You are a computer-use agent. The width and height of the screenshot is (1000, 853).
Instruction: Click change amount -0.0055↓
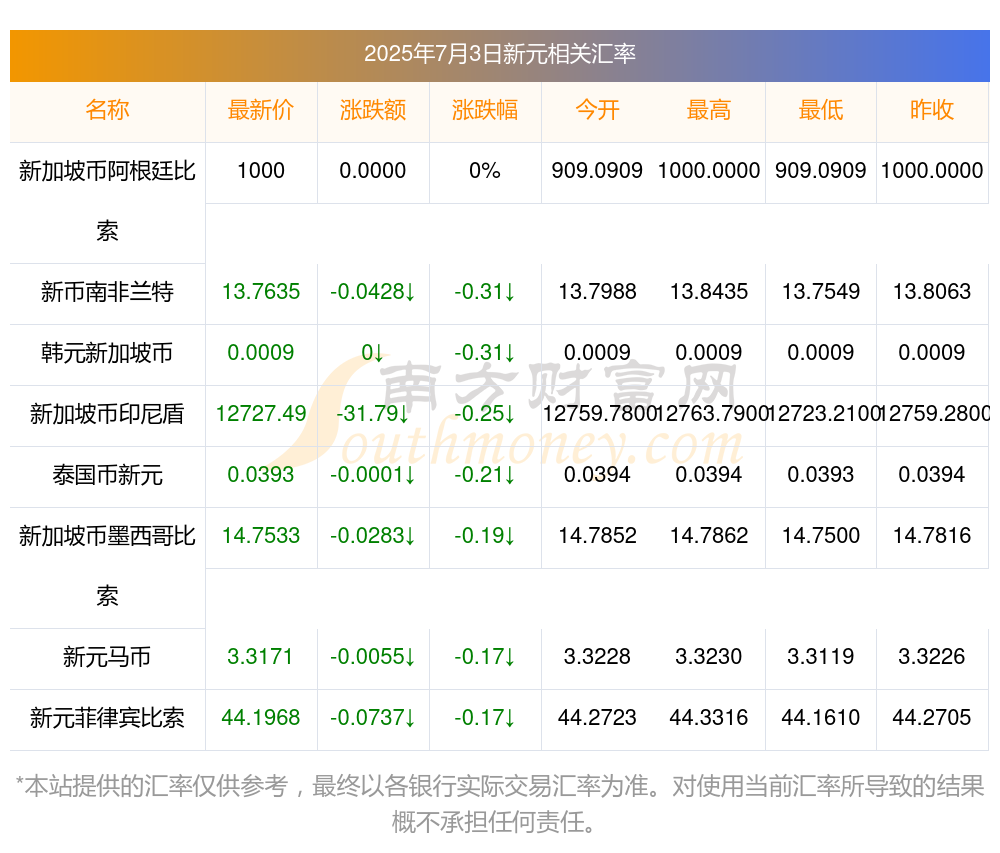pos(373,656)
